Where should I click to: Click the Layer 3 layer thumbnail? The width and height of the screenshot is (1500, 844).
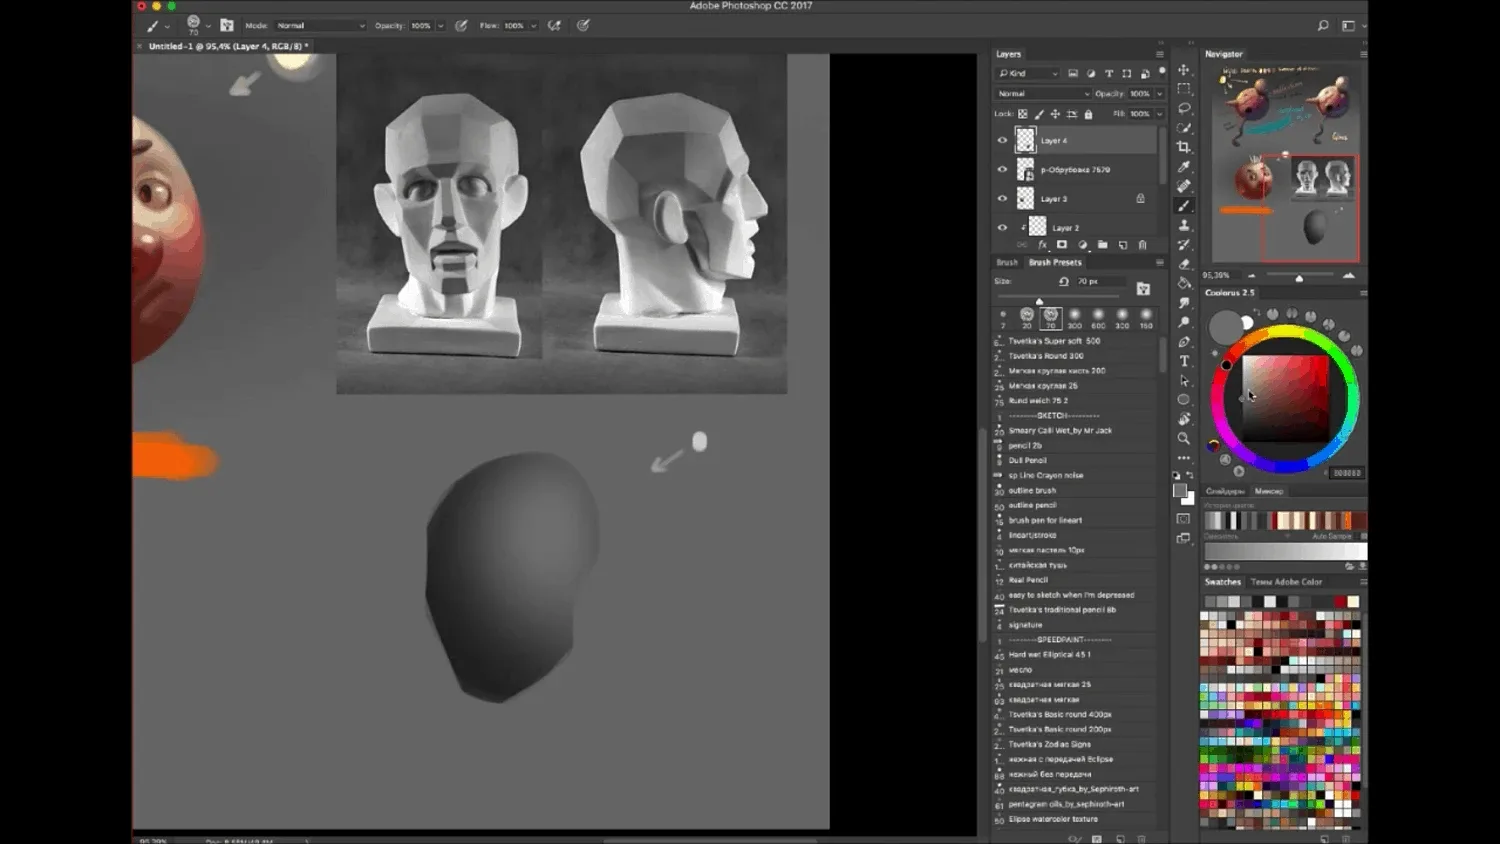pos(1025,198)
